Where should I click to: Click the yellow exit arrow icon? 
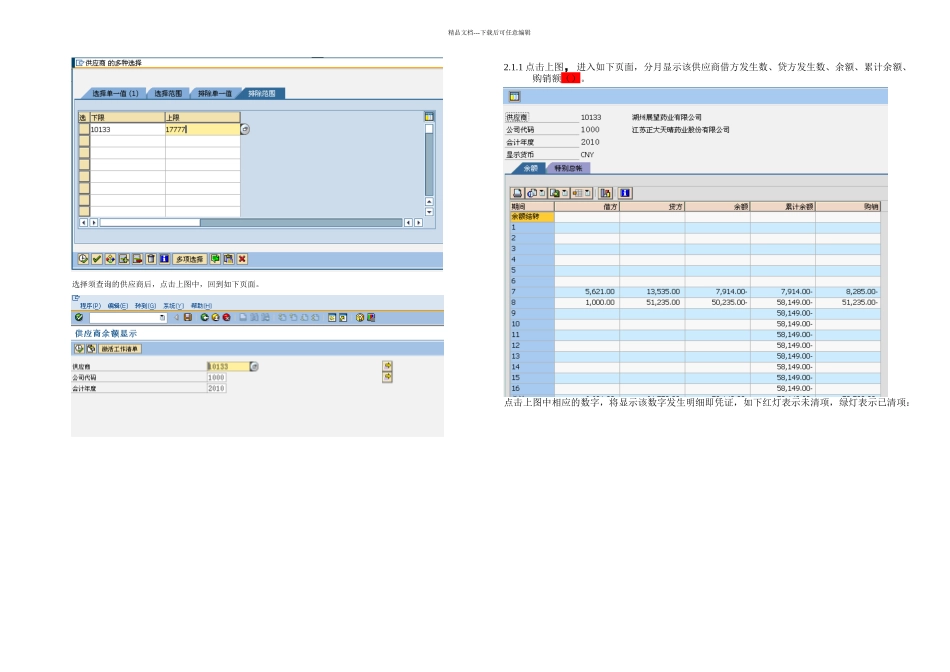coord(215,317)
